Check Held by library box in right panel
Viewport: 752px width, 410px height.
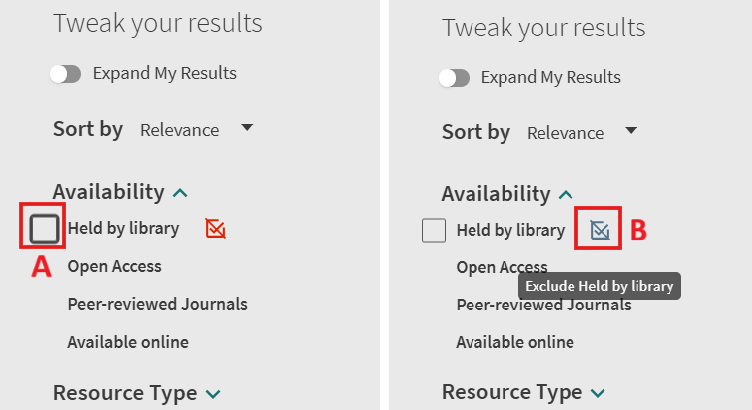(434, 231)
